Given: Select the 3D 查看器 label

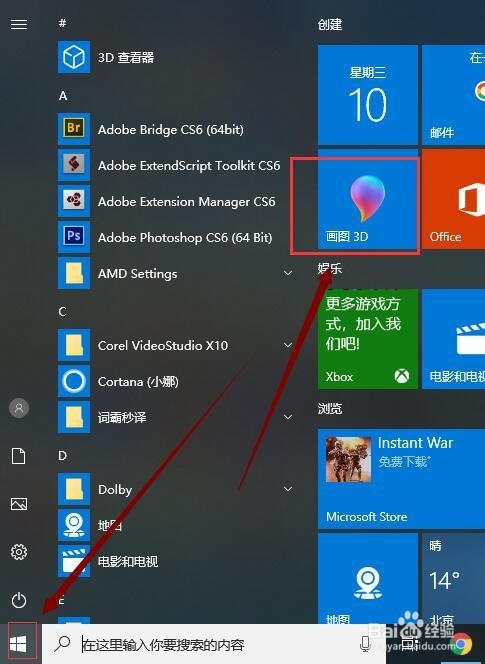Looking at the screenshot, I should (126, 57).
